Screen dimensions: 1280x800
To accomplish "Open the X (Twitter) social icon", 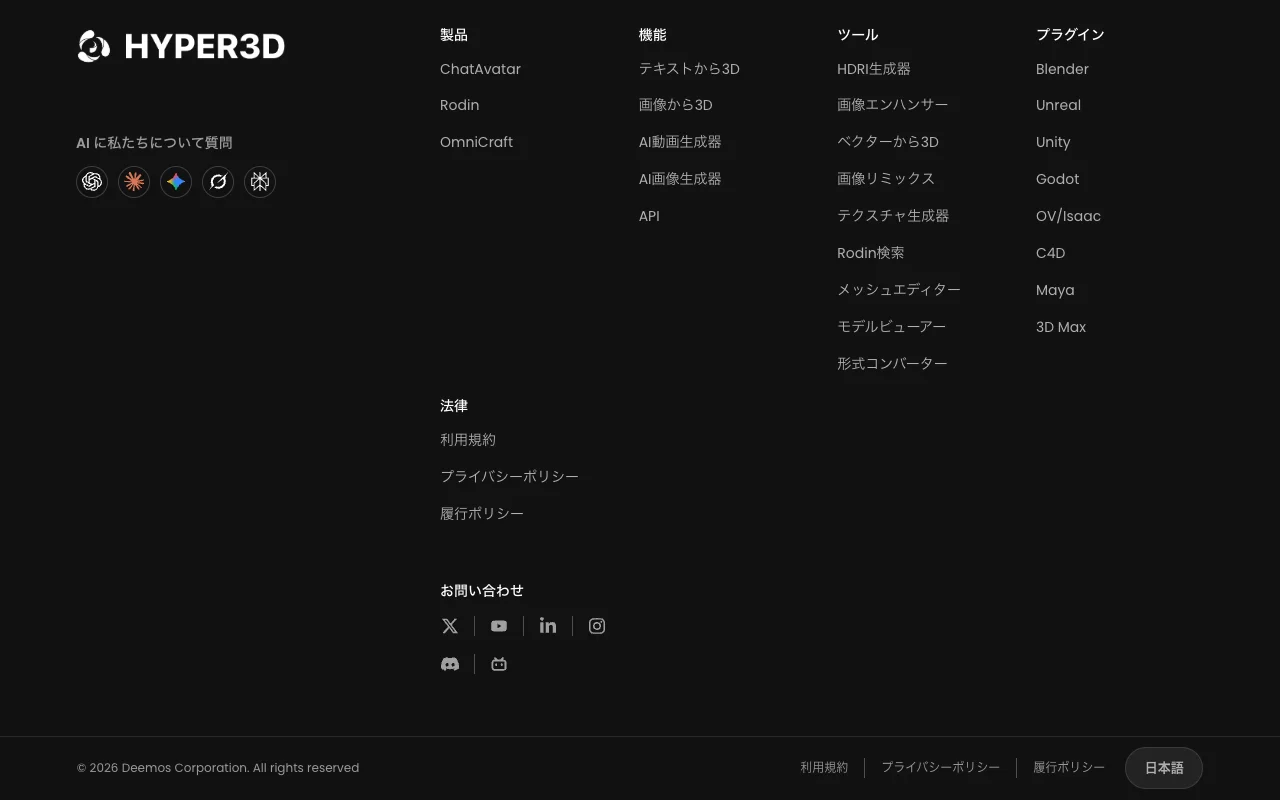I will [x=450, y=626].
